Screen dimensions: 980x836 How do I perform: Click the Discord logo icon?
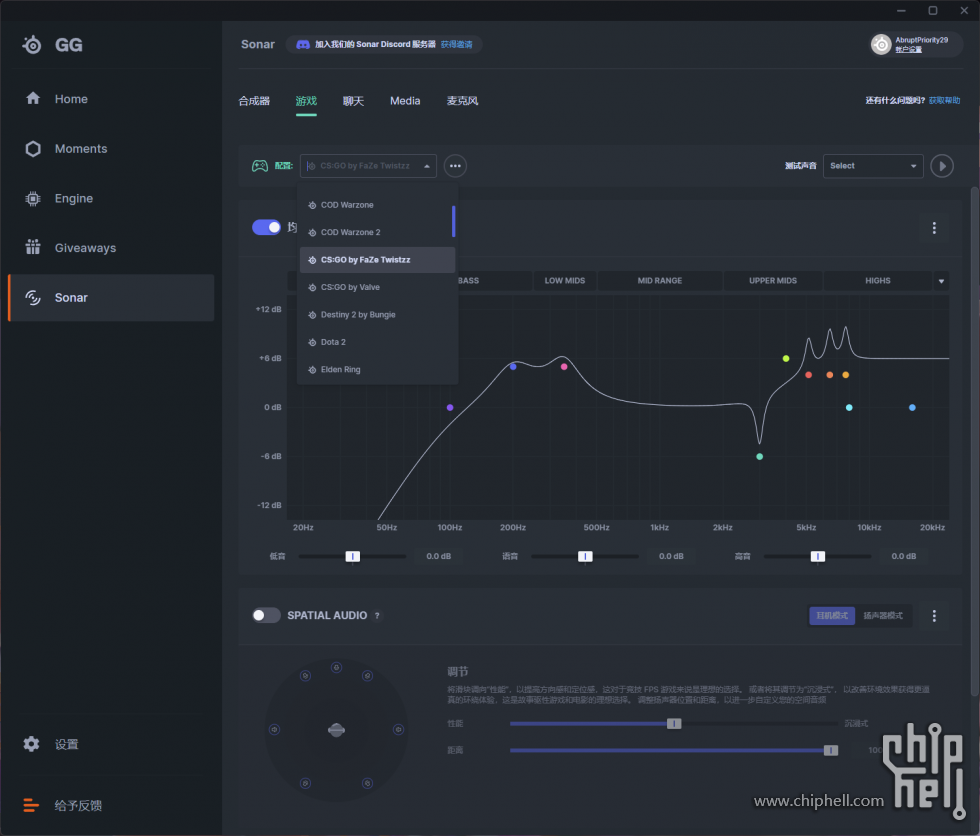click(302, 44)
